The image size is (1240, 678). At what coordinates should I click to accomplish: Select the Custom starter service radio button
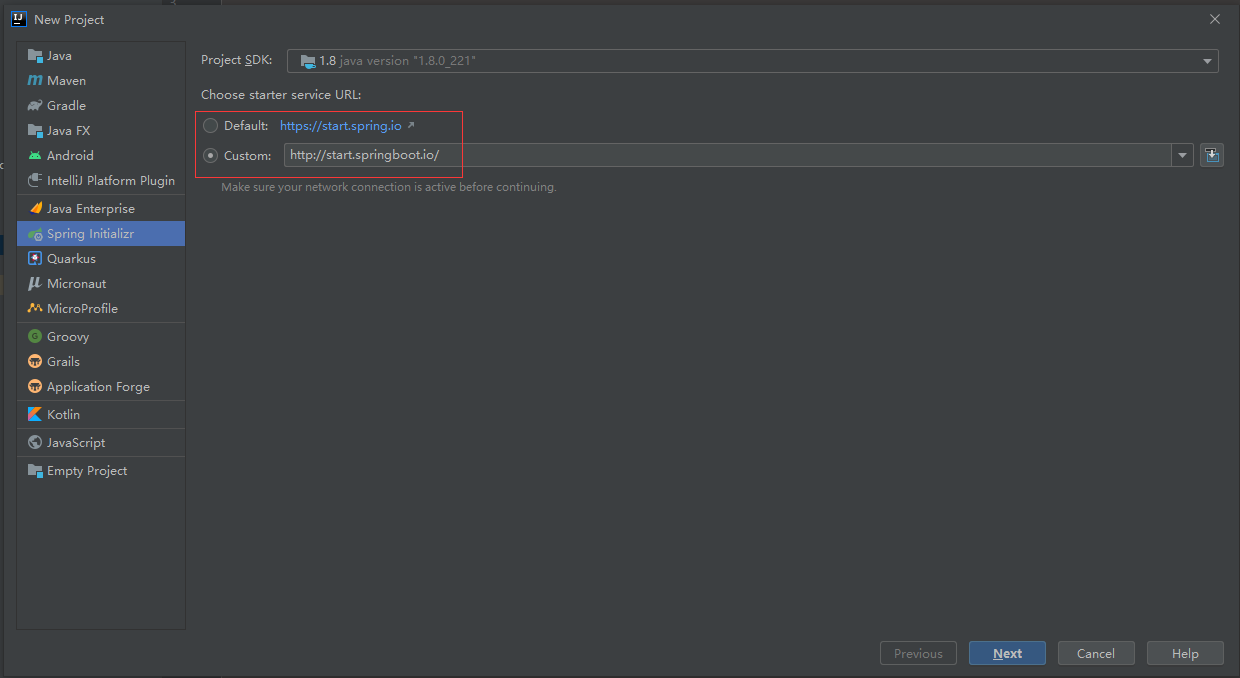(210, 156)
